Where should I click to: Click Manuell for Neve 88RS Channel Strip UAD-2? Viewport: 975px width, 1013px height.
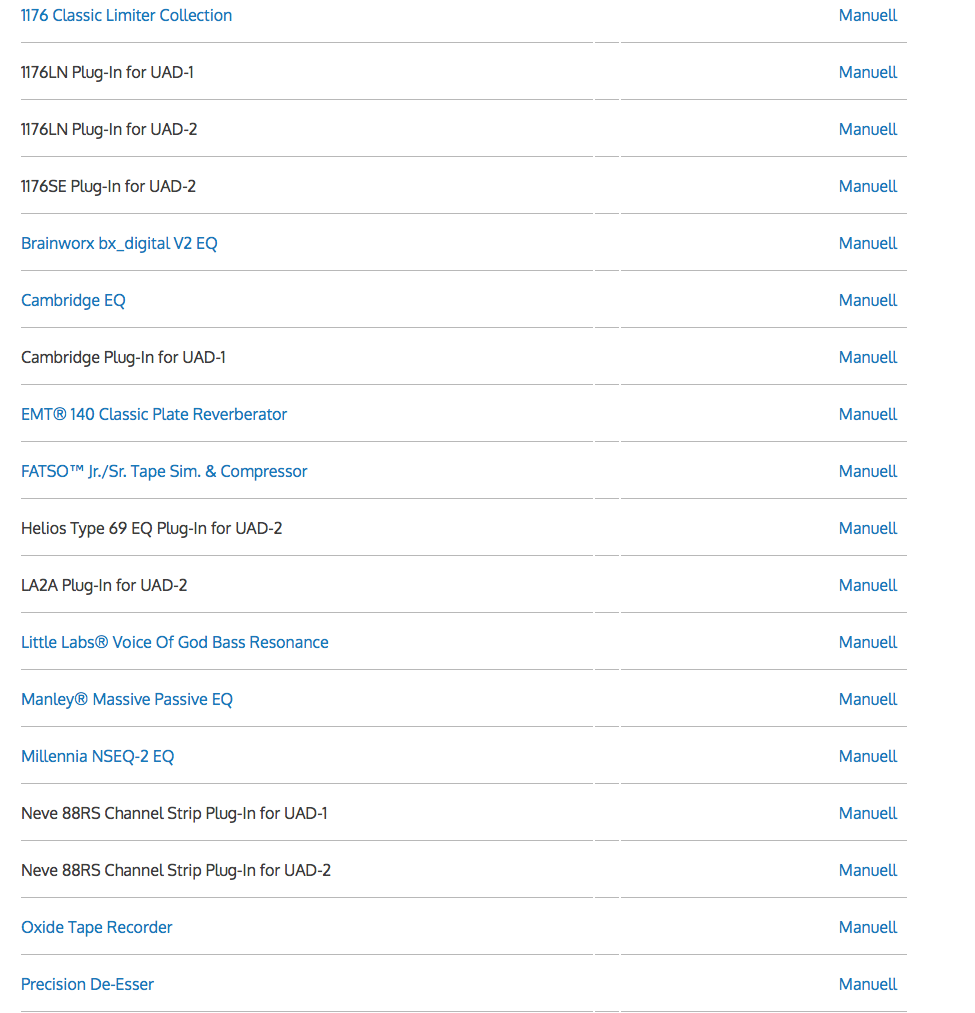(867, 870)
